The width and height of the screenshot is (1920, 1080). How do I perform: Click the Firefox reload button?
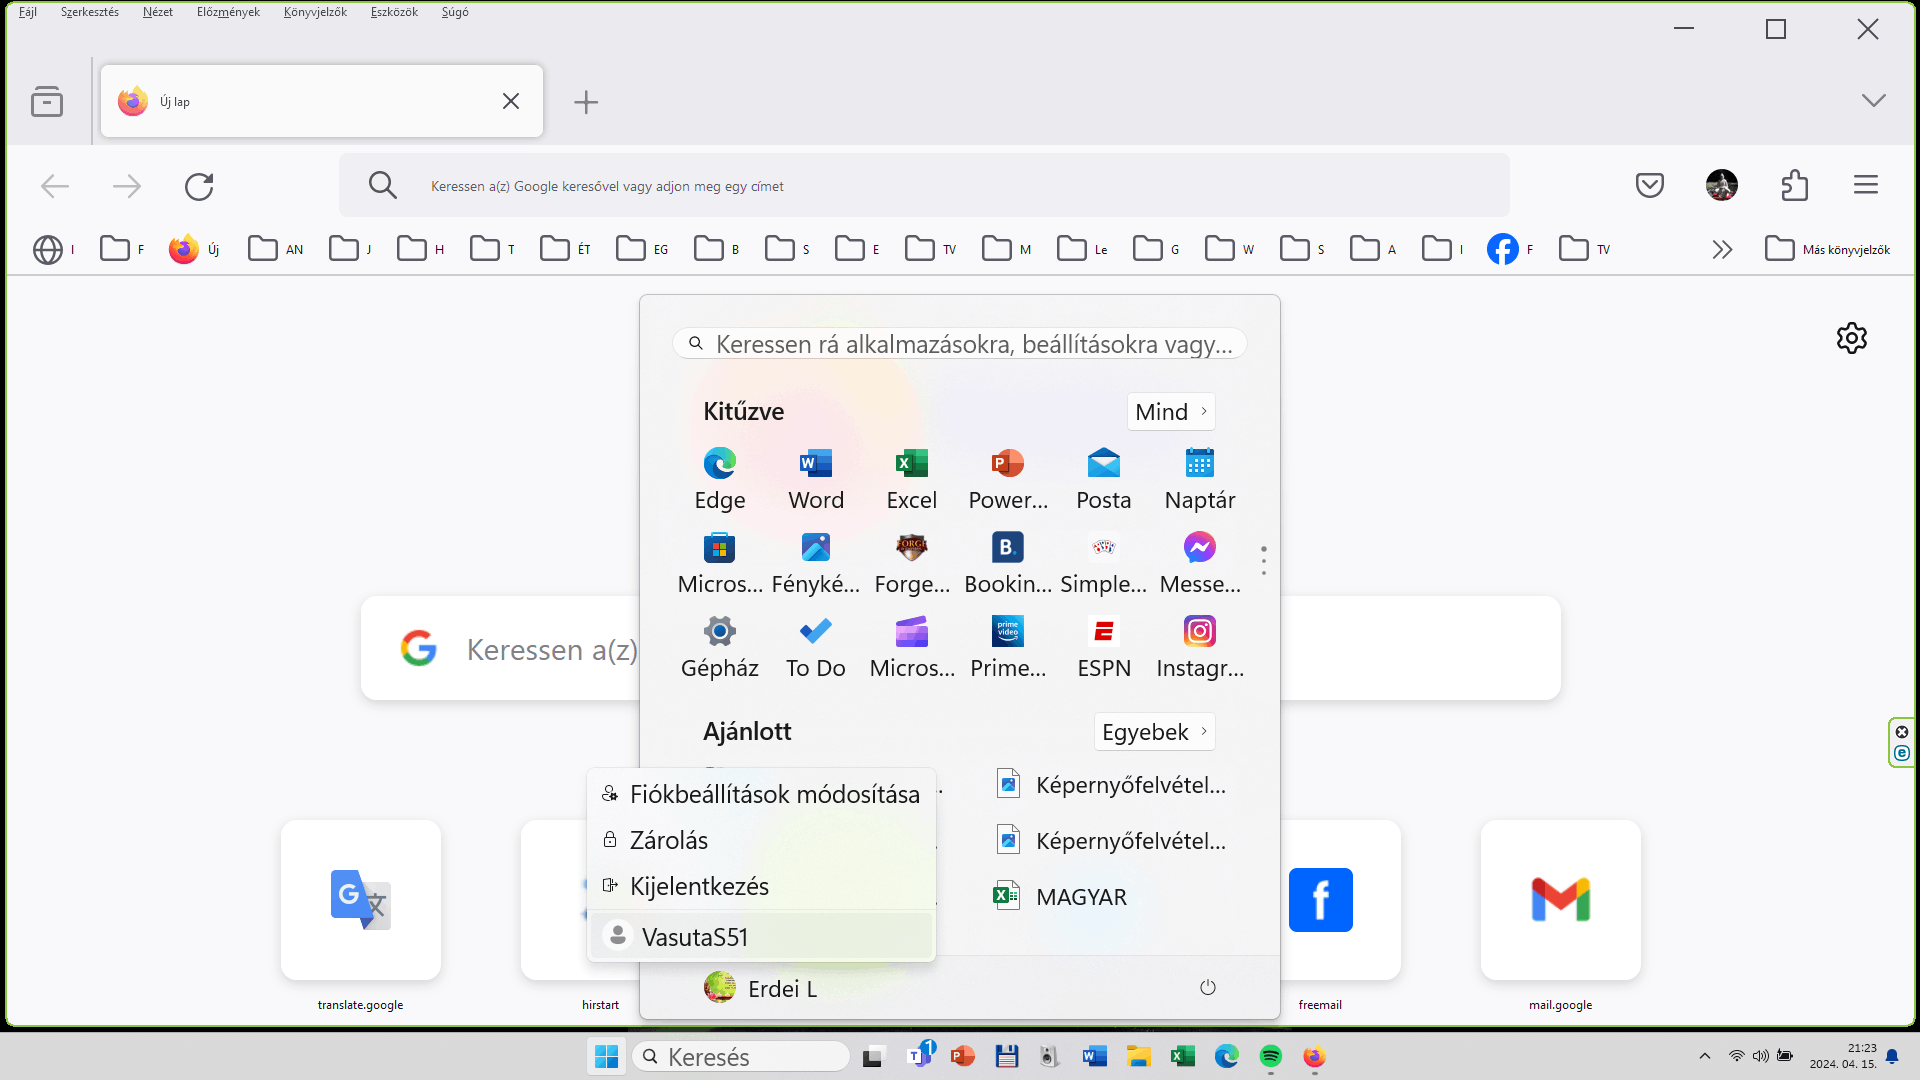click(x=199, y=186)
